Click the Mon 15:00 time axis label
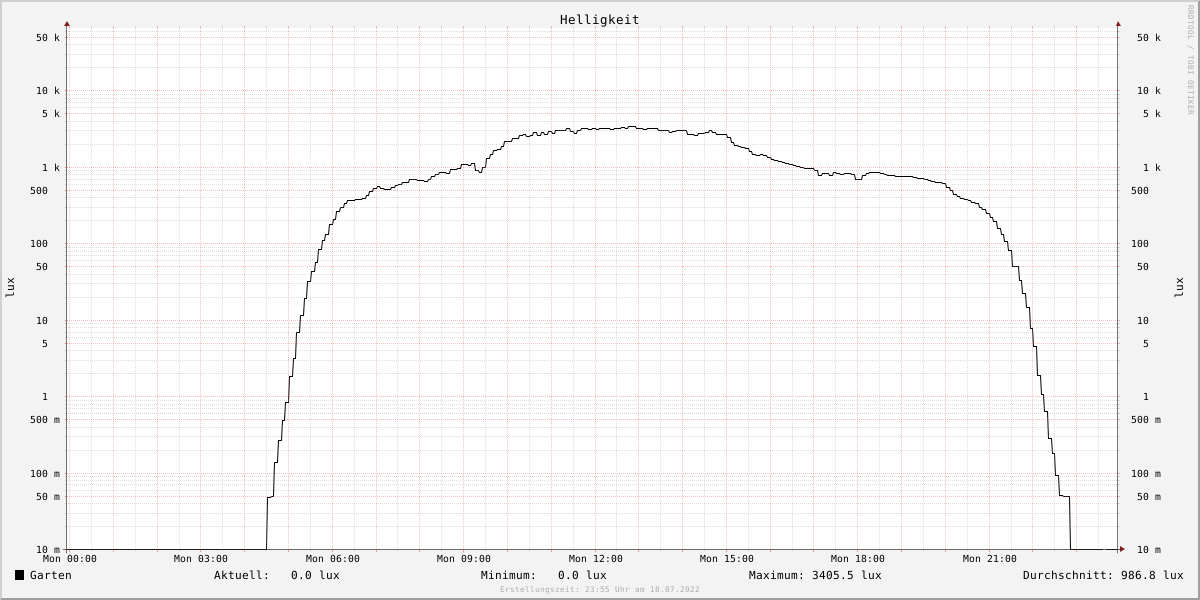The image size is (1200, 600). [727, 559]
